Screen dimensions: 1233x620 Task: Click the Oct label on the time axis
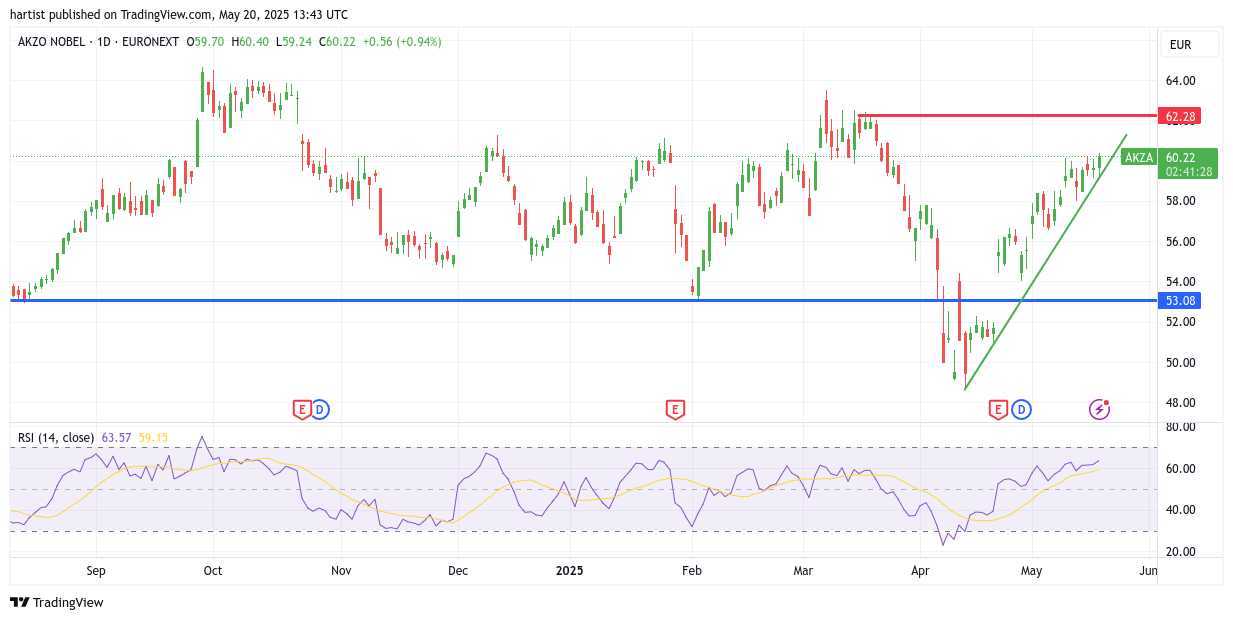212,571
